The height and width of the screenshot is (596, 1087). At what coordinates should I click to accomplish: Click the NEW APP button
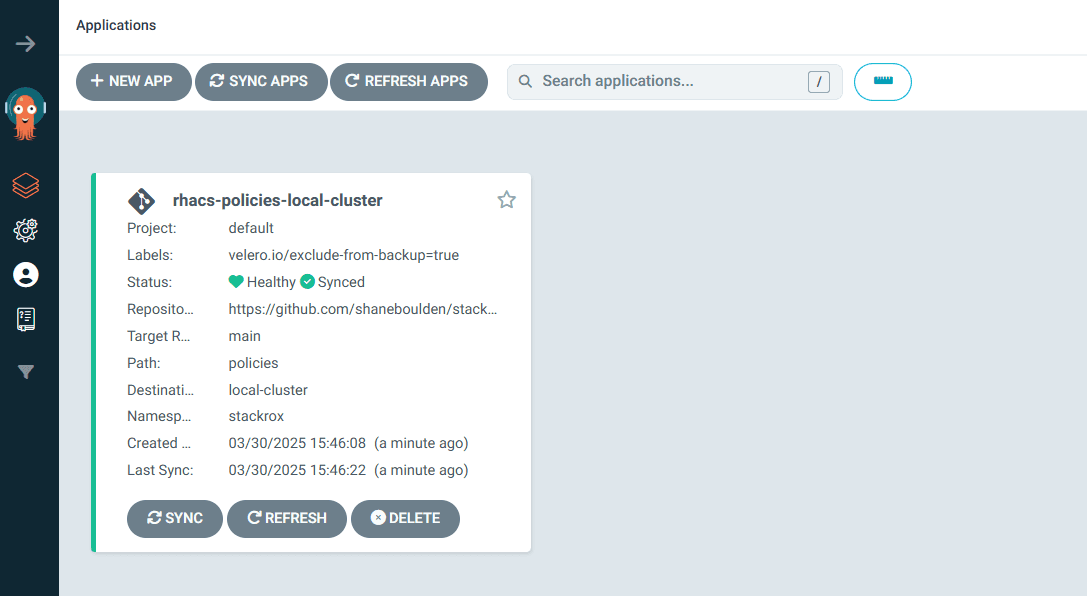point(133,82)
